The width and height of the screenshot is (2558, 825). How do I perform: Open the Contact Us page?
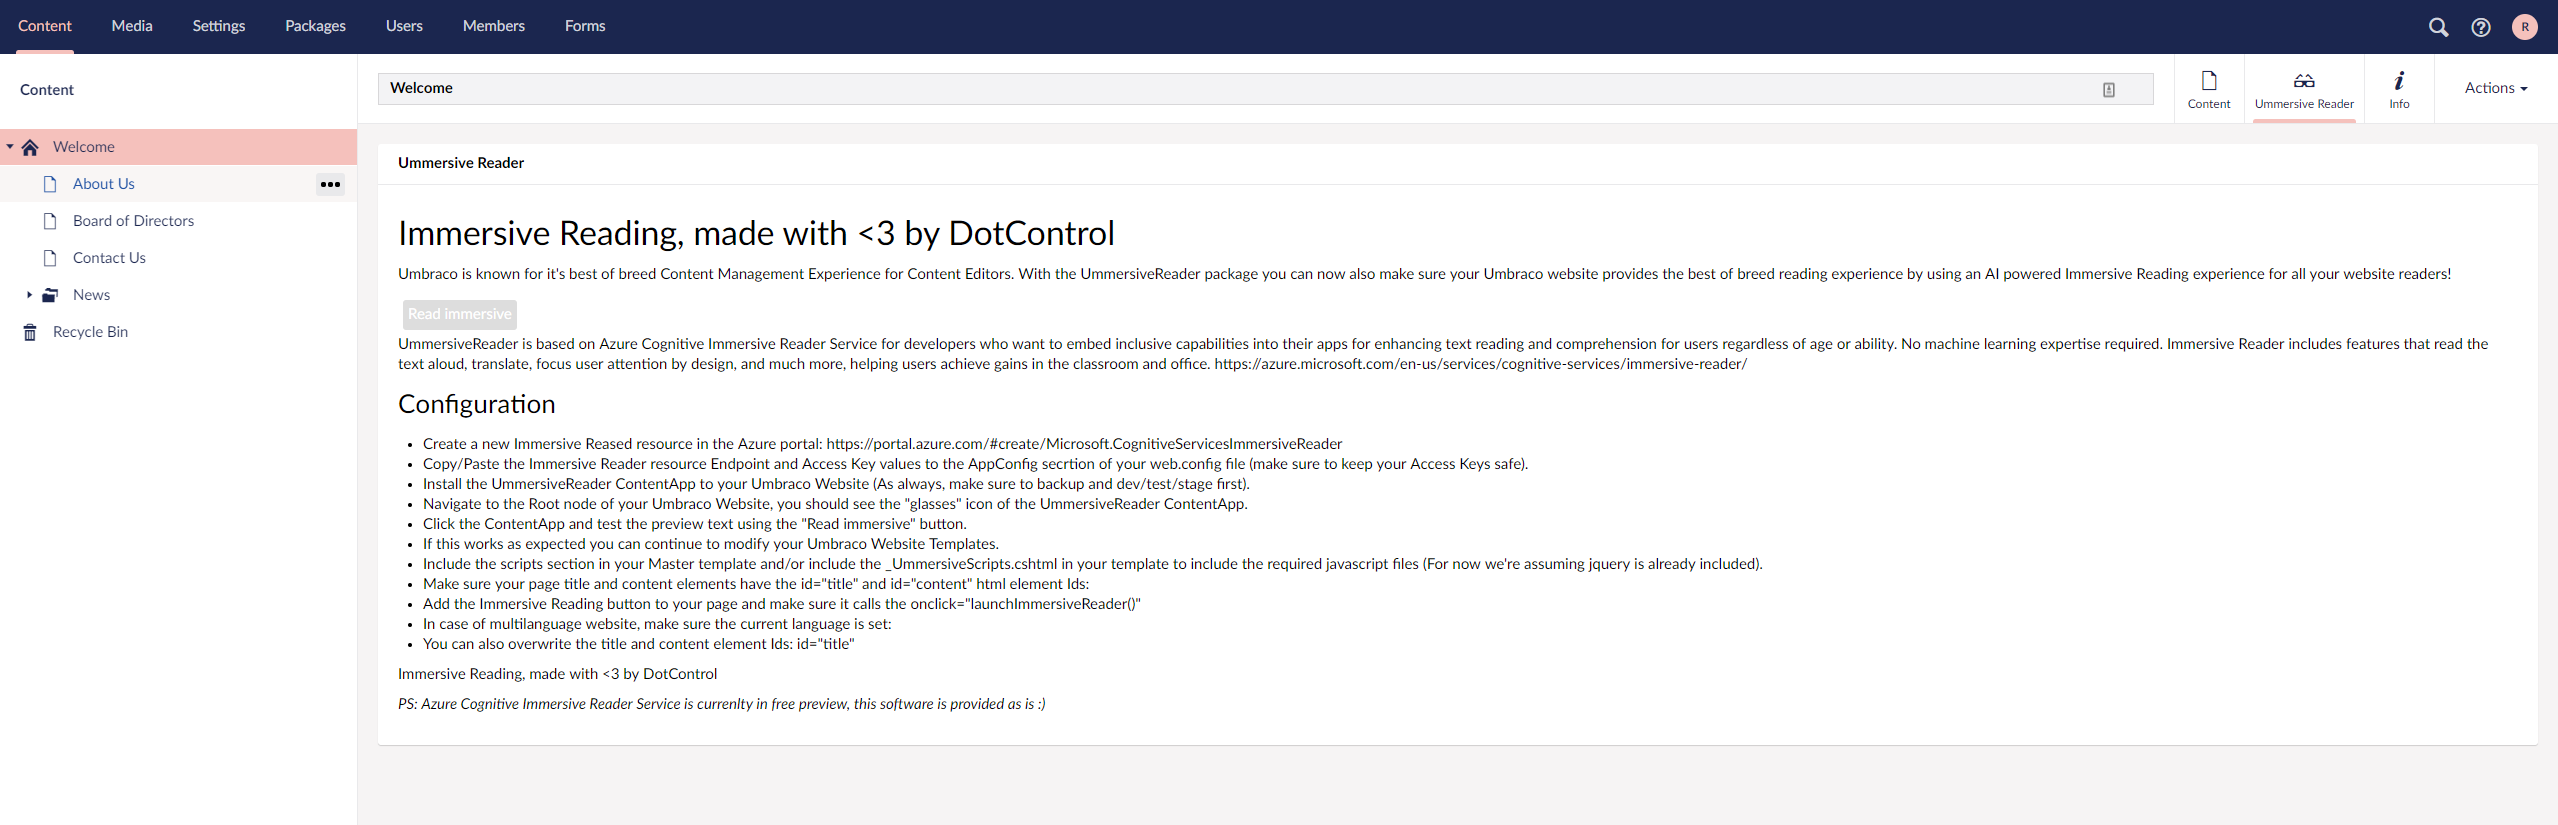pos(109,258)
